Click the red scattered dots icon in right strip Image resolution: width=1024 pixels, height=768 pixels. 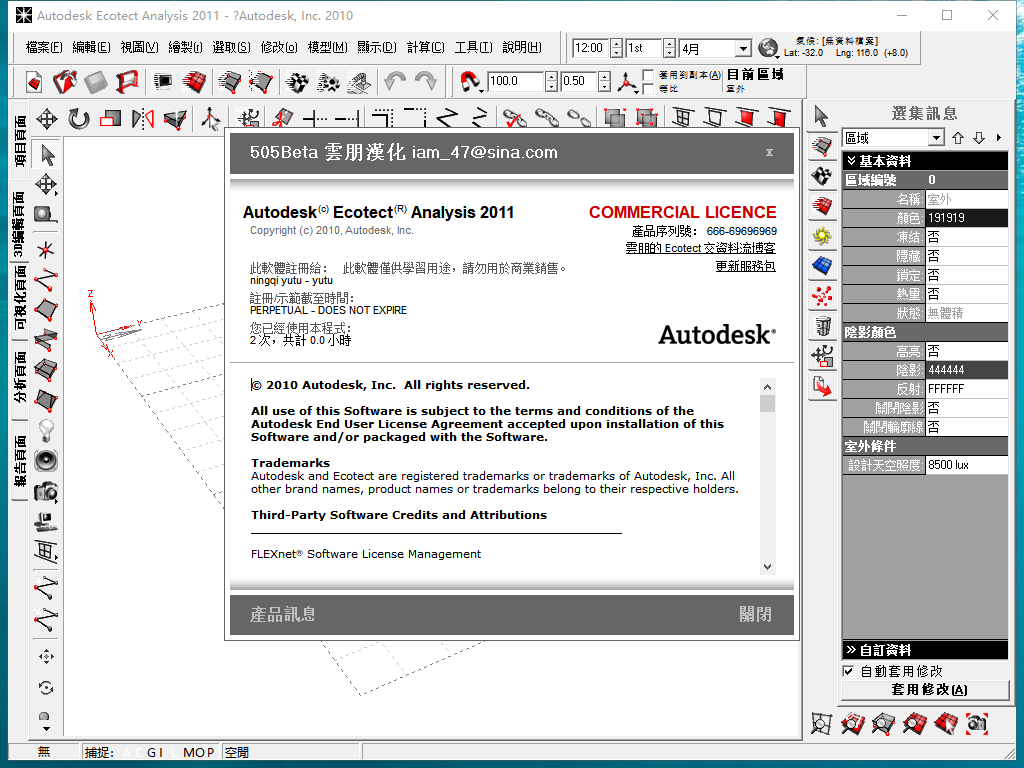tap(822, 296)
